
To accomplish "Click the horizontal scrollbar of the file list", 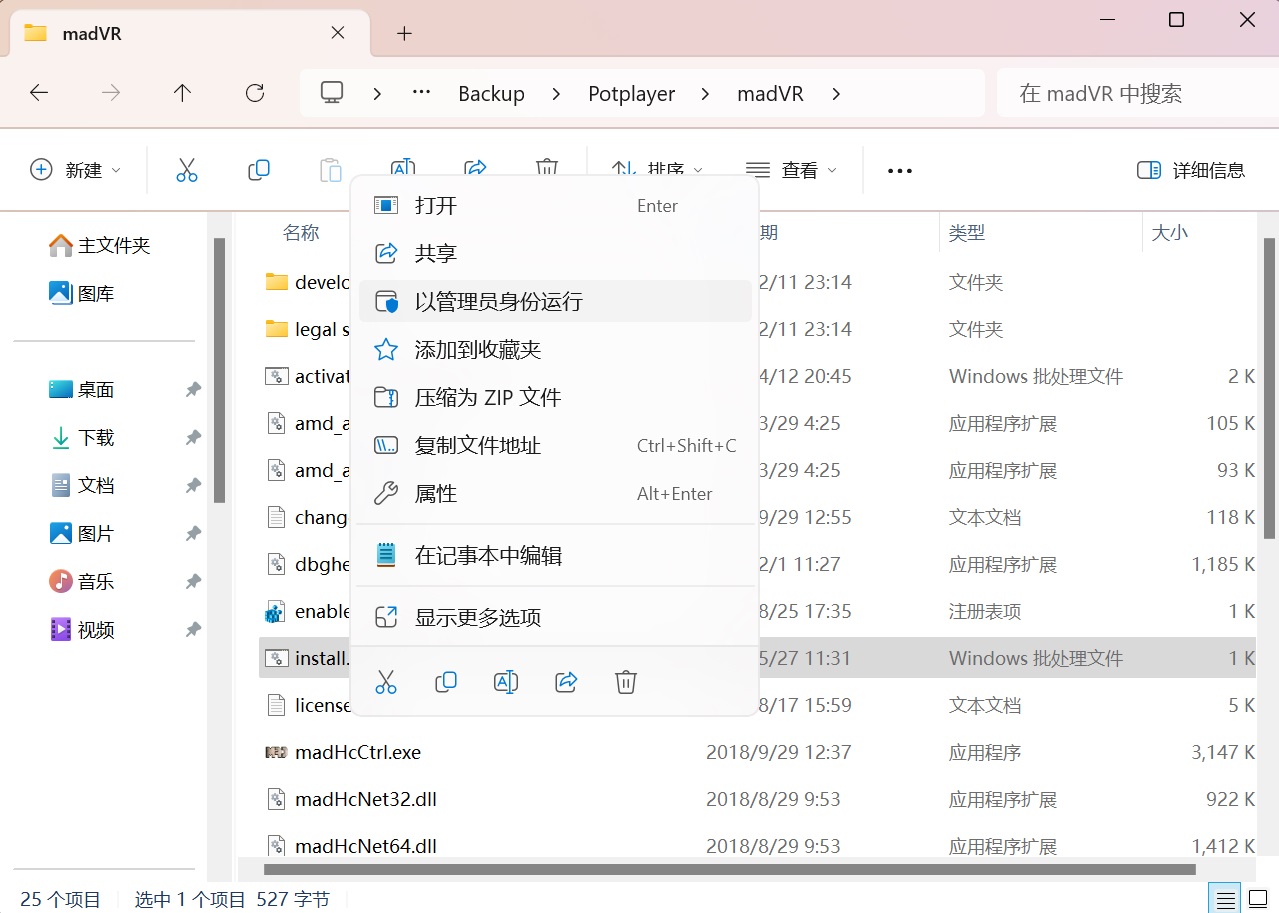I will (730, 869).
